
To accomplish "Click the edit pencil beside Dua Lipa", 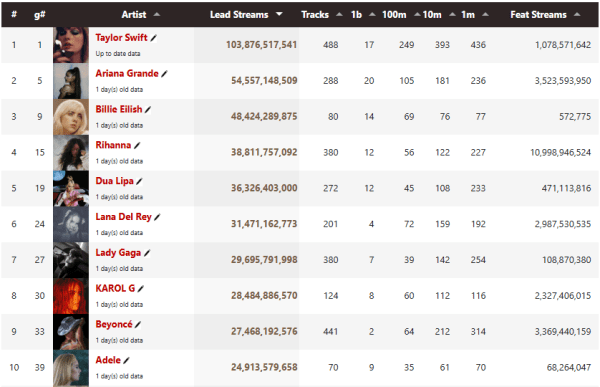I will 139,181.
